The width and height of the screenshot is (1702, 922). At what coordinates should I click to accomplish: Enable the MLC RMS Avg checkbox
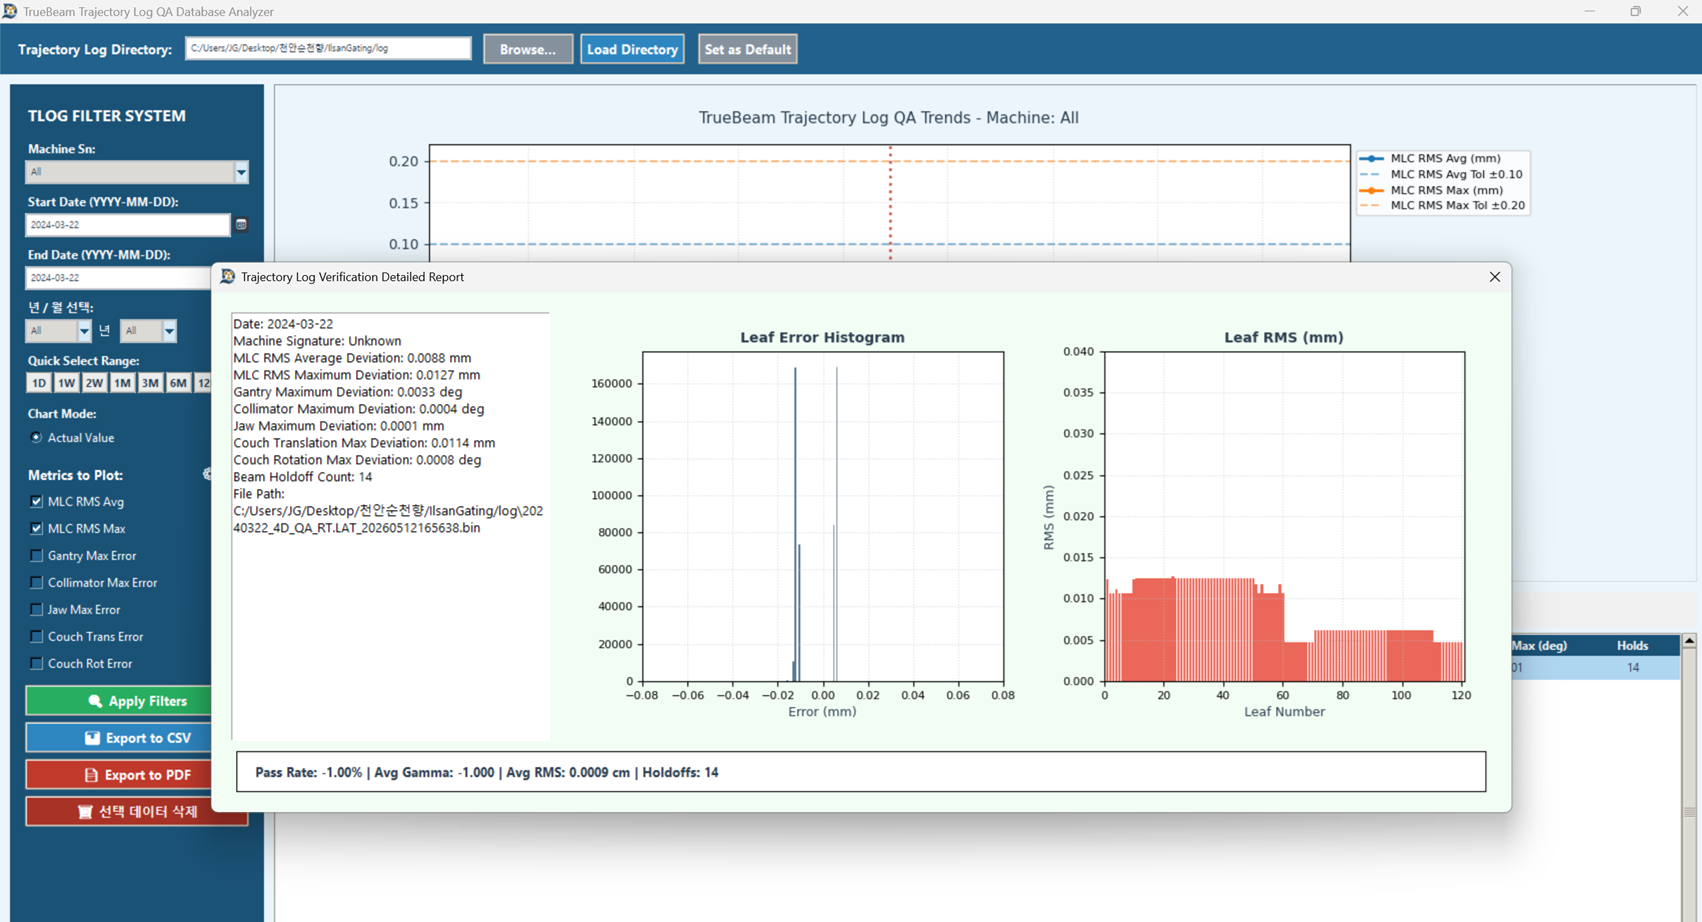point(37,501)
